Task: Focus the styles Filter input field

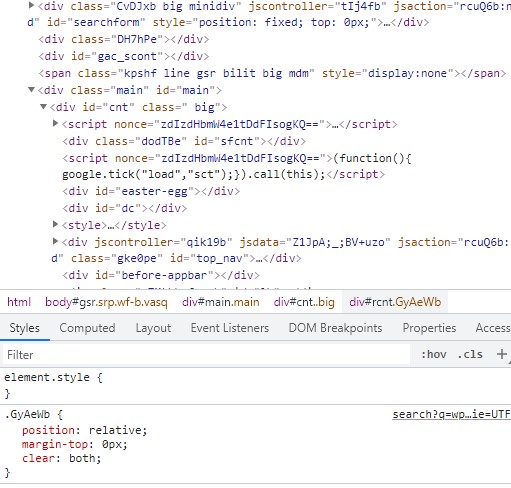Action: (x=206, y=355)
